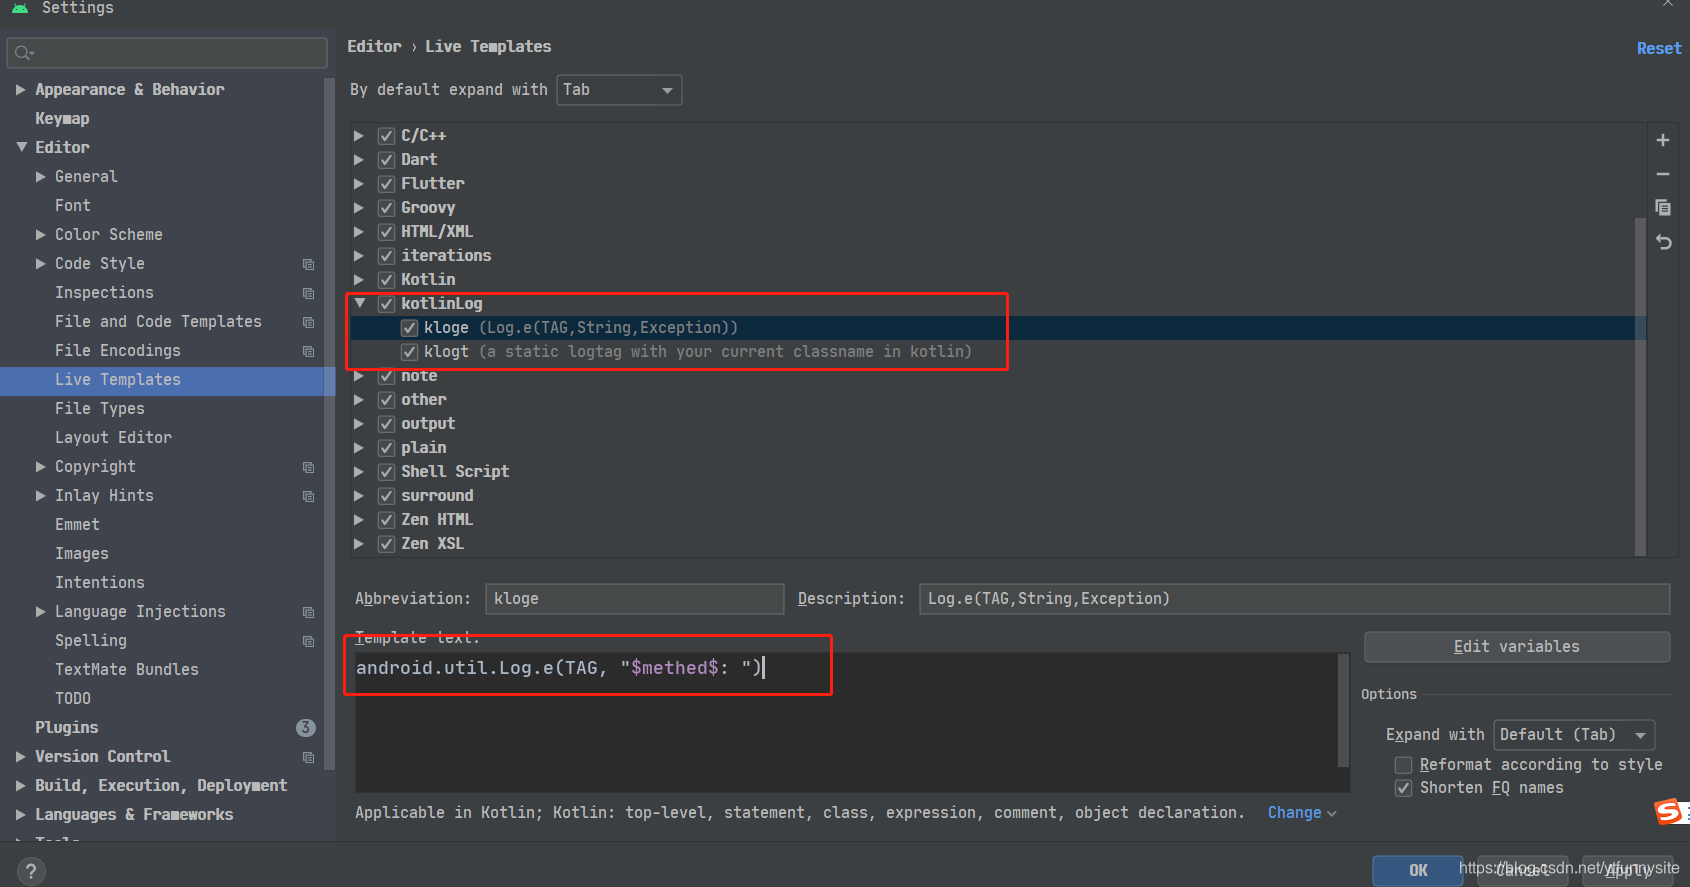
Task: Open Emmet settings page
Action: click(77, 525)
